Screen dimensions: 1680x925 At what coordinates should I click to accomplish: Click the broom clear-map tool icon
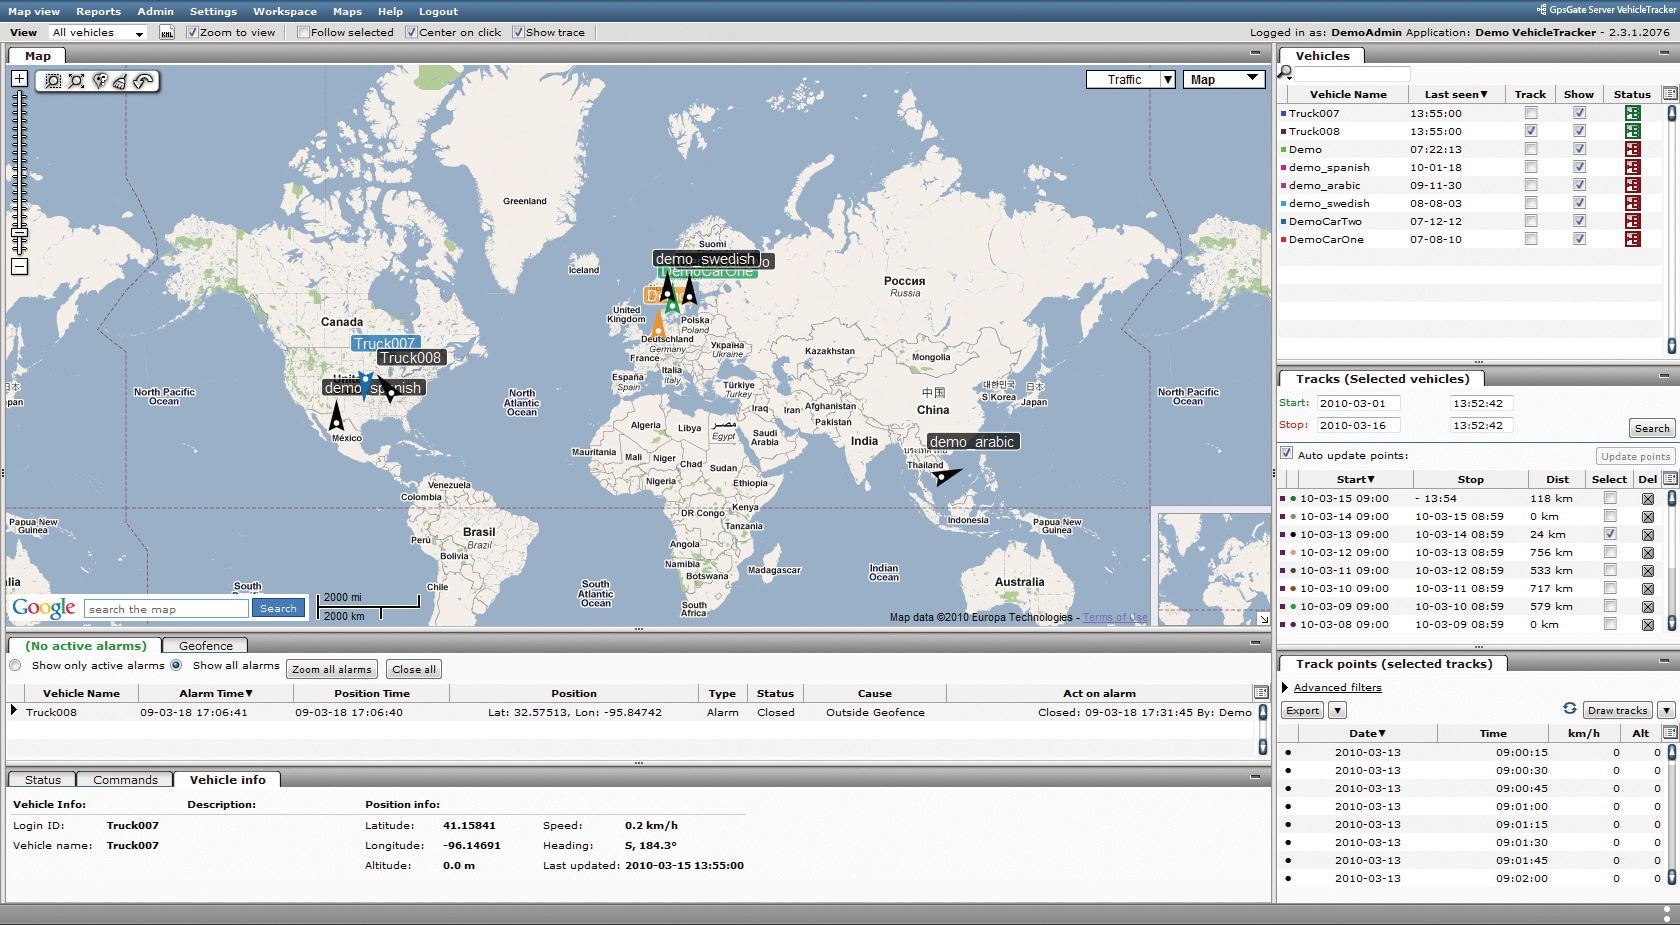tap(120, 81)
